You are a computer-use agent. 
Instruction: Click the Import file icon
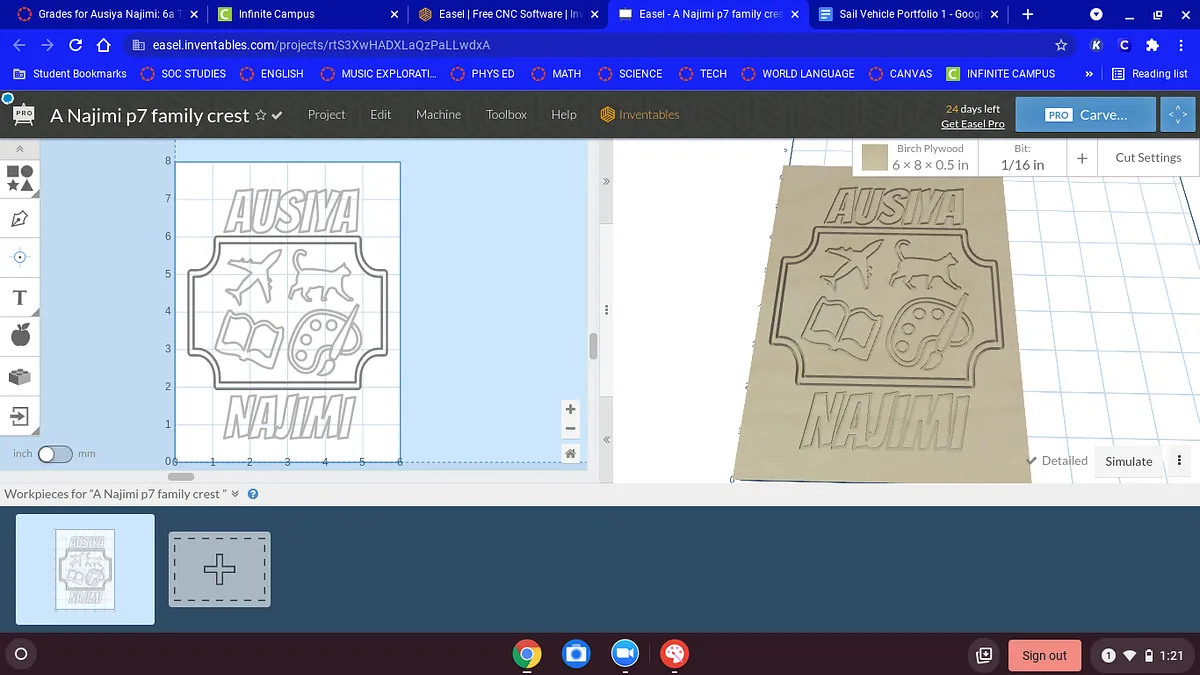(20, 415)
